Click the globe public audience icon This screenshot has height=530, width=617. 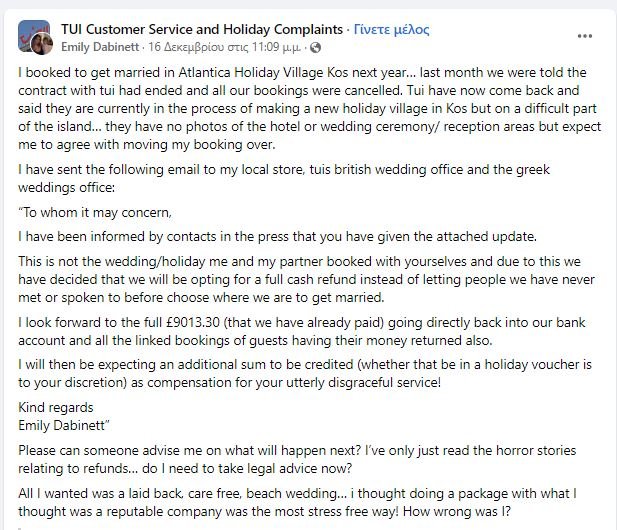[316, 48]
